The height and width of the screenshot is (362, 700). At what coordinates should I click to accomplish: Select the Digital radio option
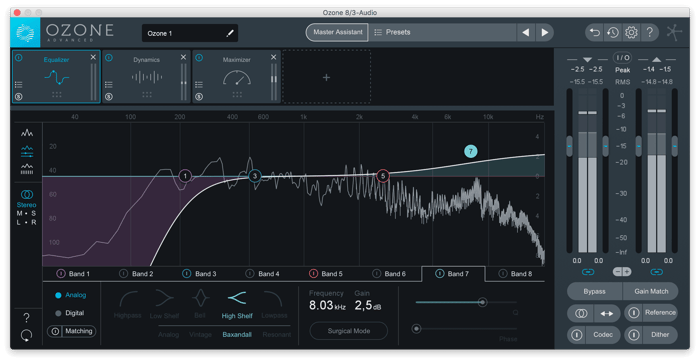pyautogui.click(x=58, y=313)
